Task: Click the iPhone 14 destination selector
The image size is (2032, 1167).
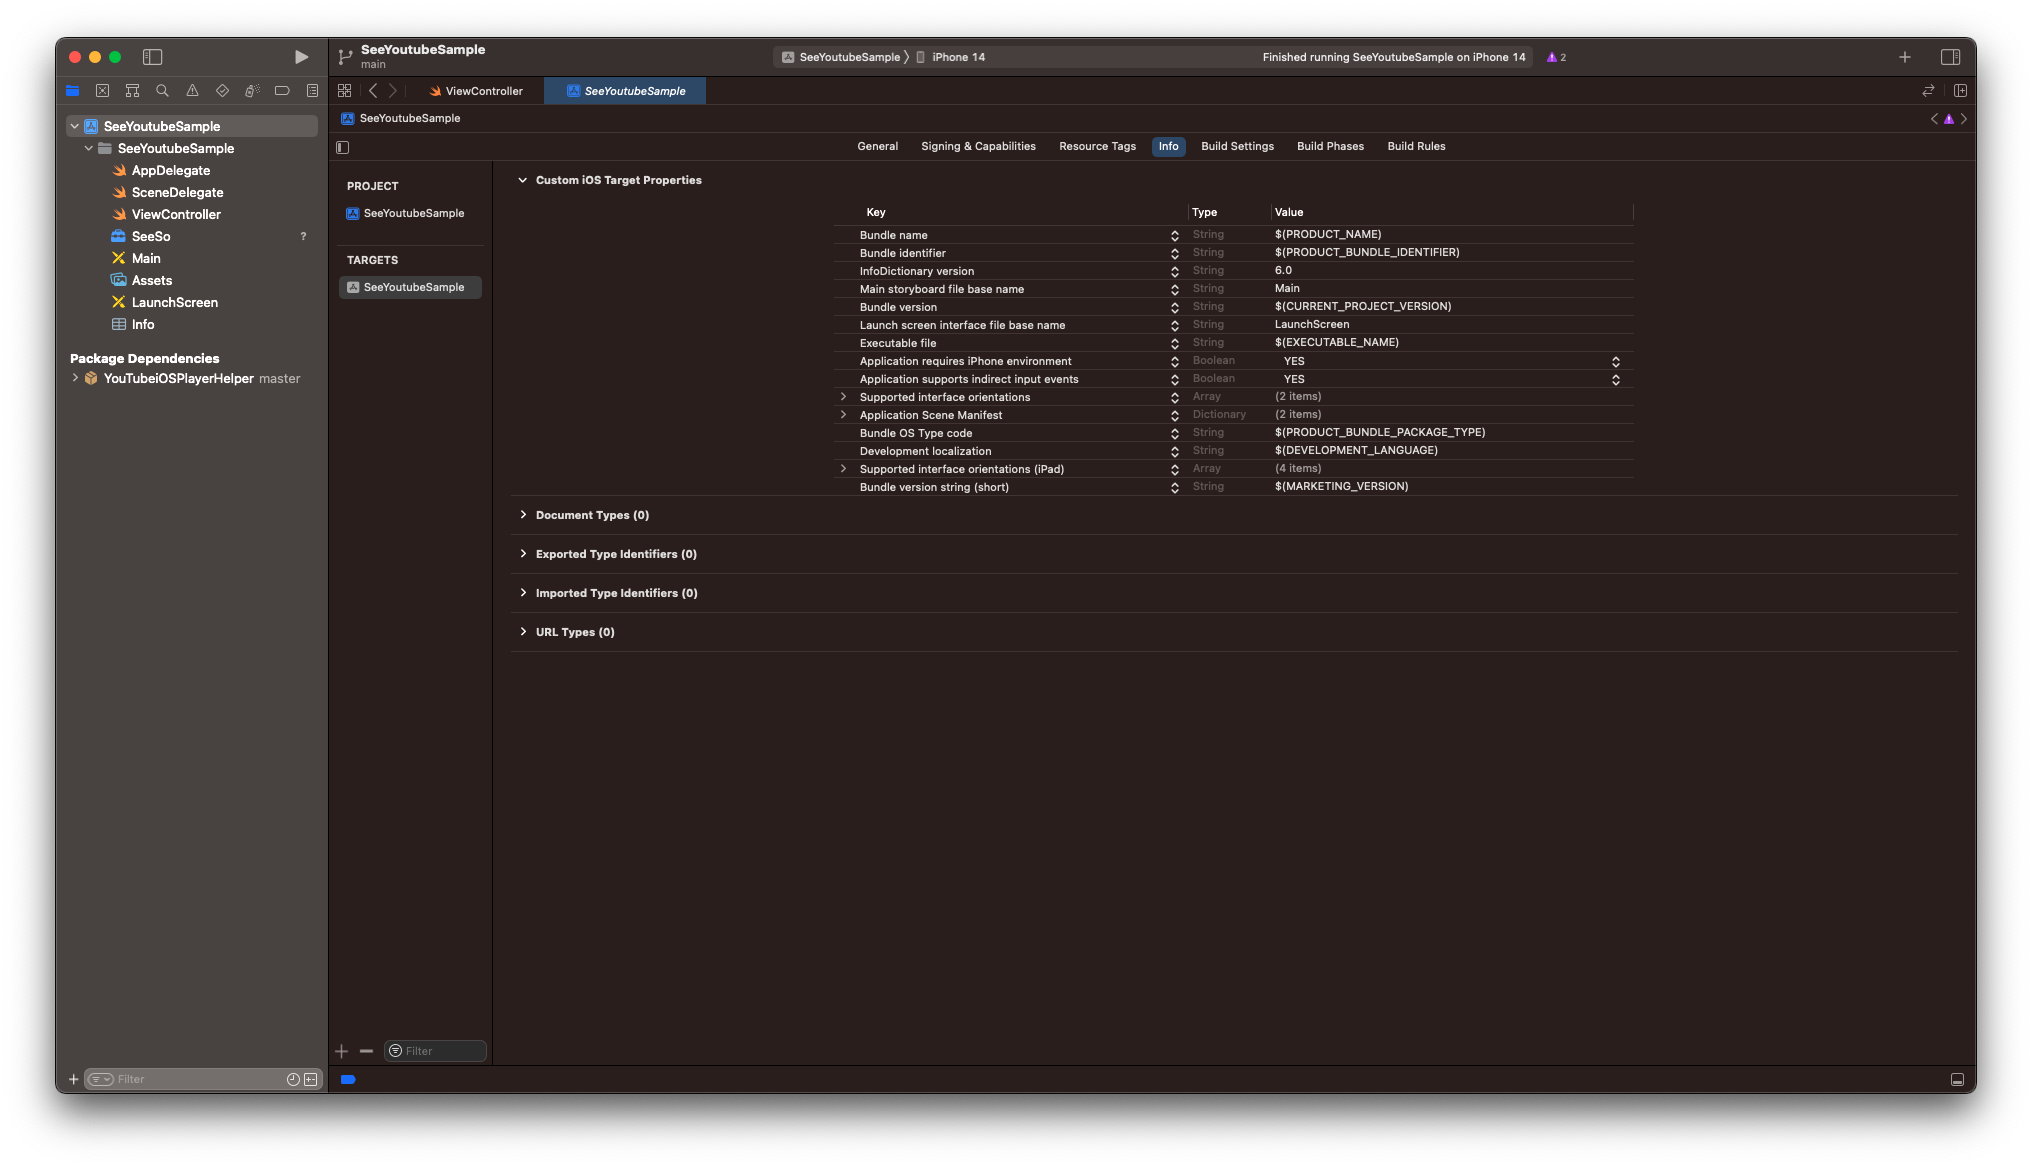Action: [957, 57]
